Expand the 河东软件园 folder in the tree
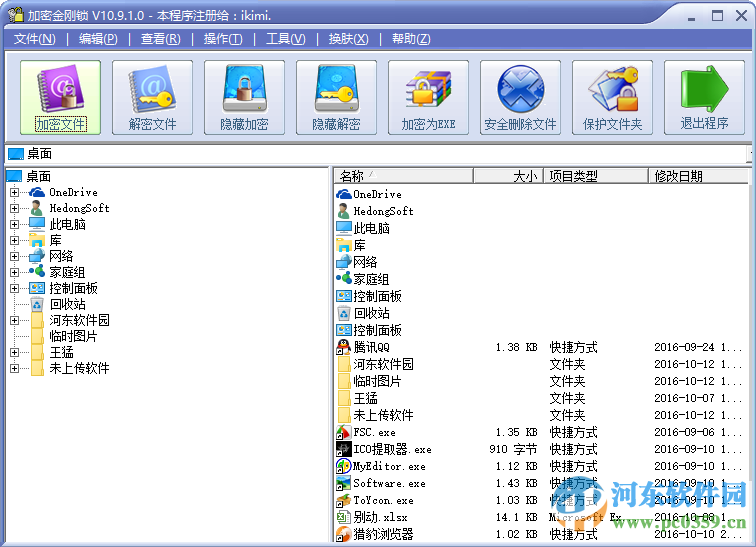This screenshot has height=547, width=756. click(14, 320)
